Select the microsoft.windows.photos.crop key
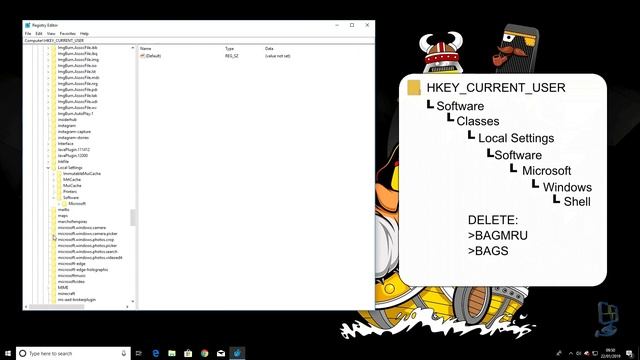The height and width of the screenshot is (360, 640). [86, 240]
